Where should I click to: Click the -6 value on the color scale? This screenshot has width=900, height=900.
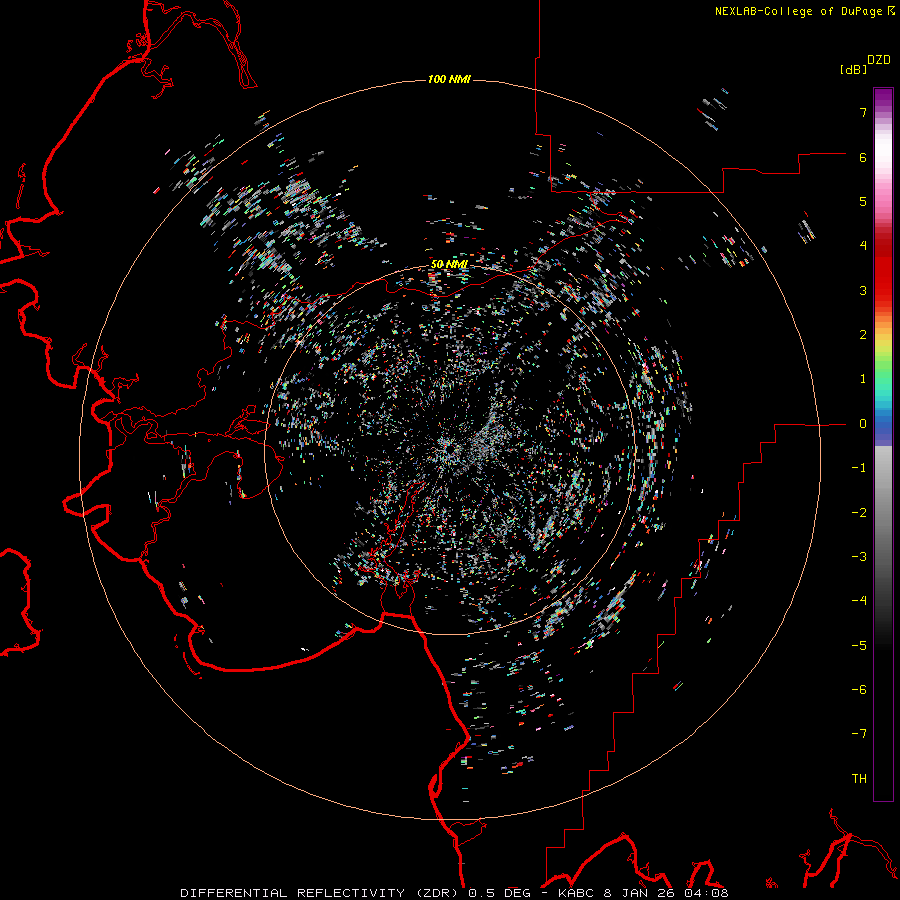[x=859, y=690]
